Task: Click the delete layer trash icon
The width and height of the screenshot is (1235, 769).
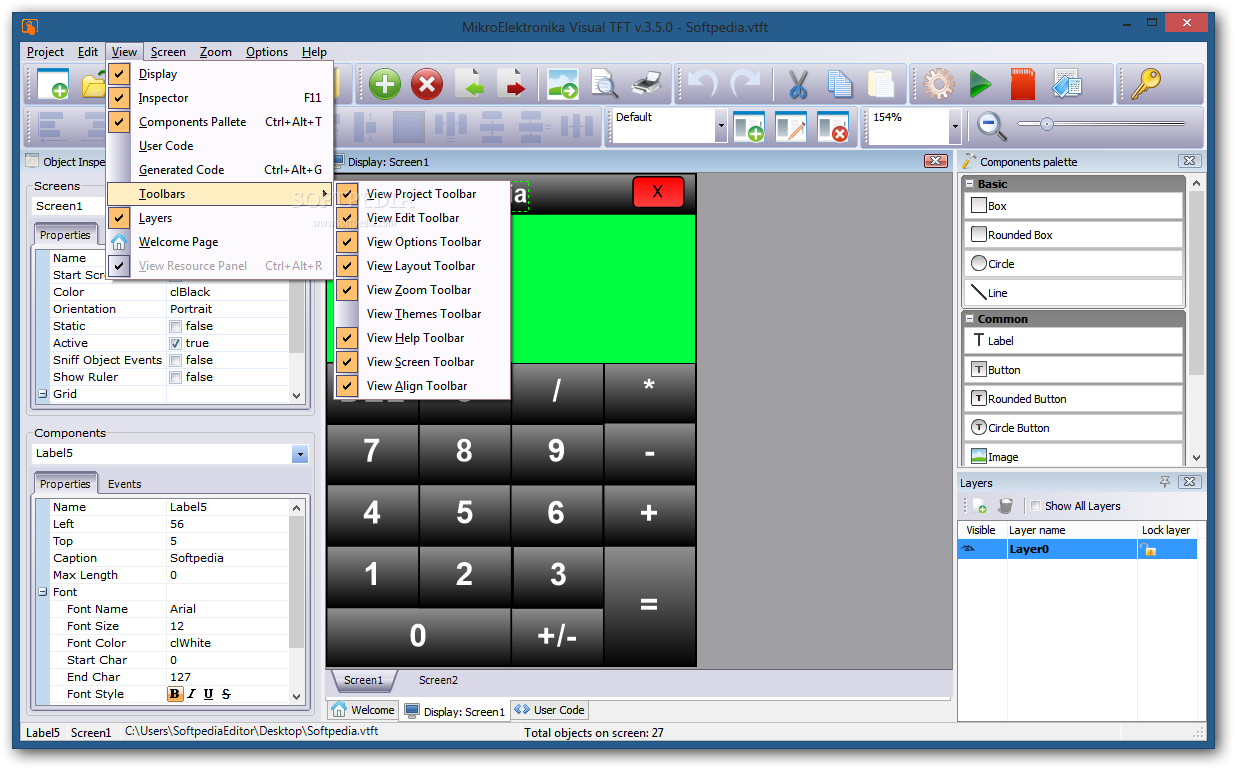Action: coord(1005,506)
